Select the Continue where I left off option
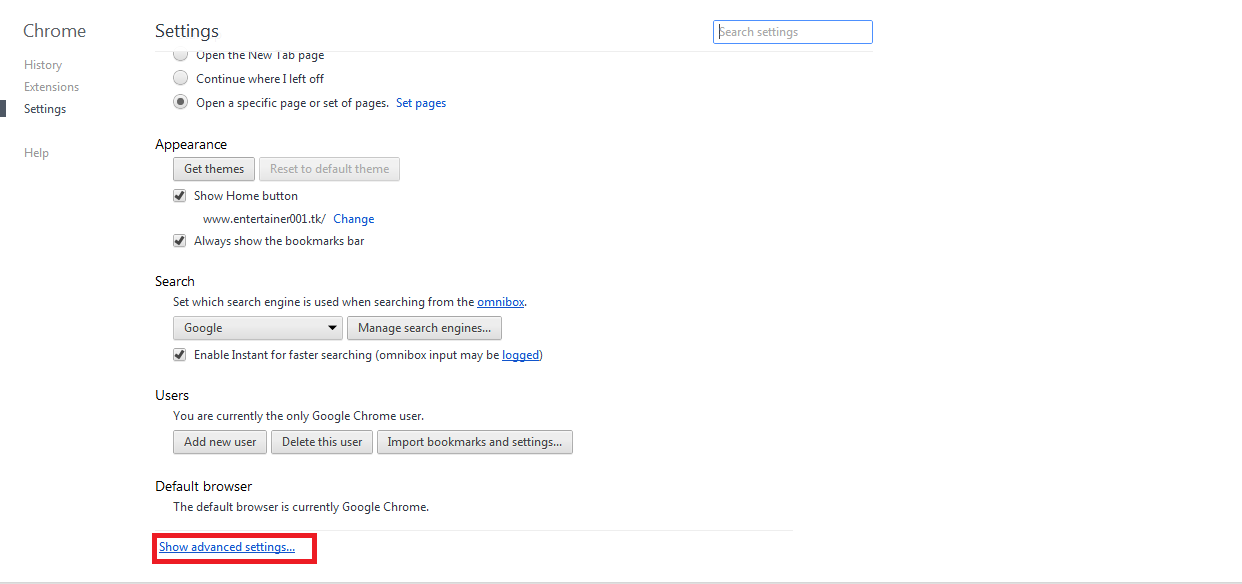 [180, 78]
